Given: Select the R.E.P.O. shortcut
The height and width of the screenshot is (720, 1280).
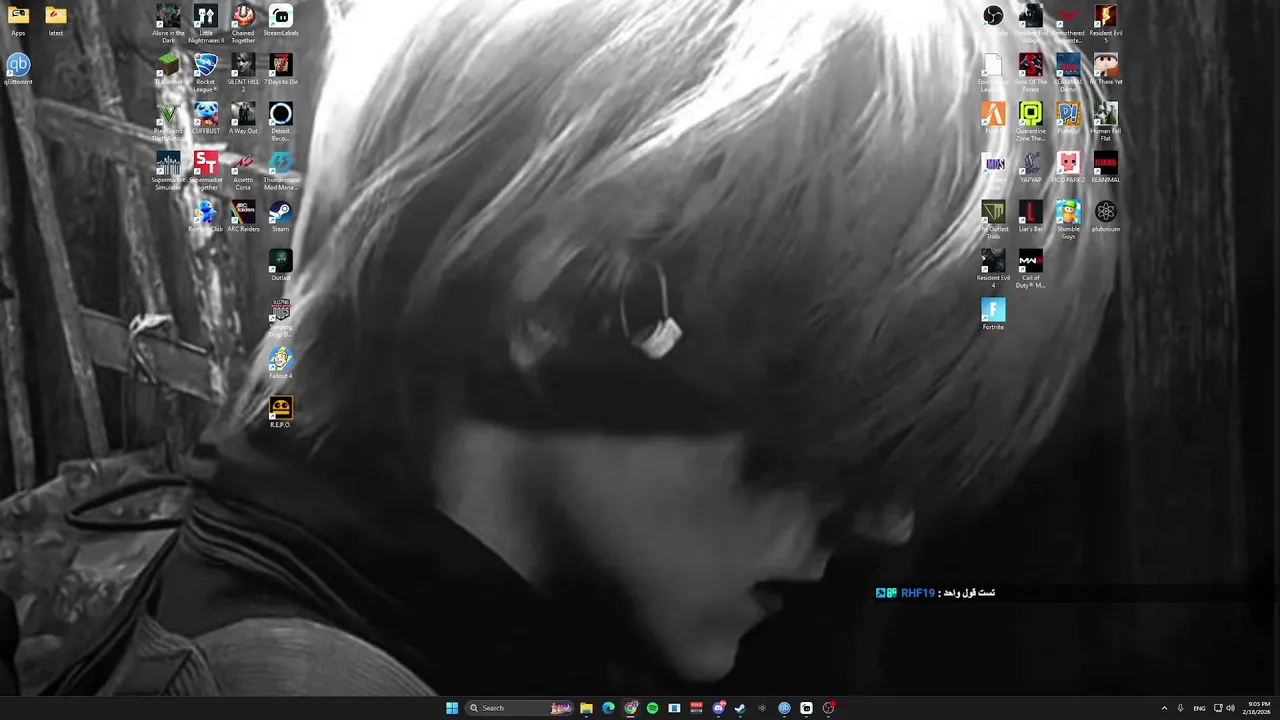Looking at the screenshot, I should pyautogui.click(x=281, y=413).
